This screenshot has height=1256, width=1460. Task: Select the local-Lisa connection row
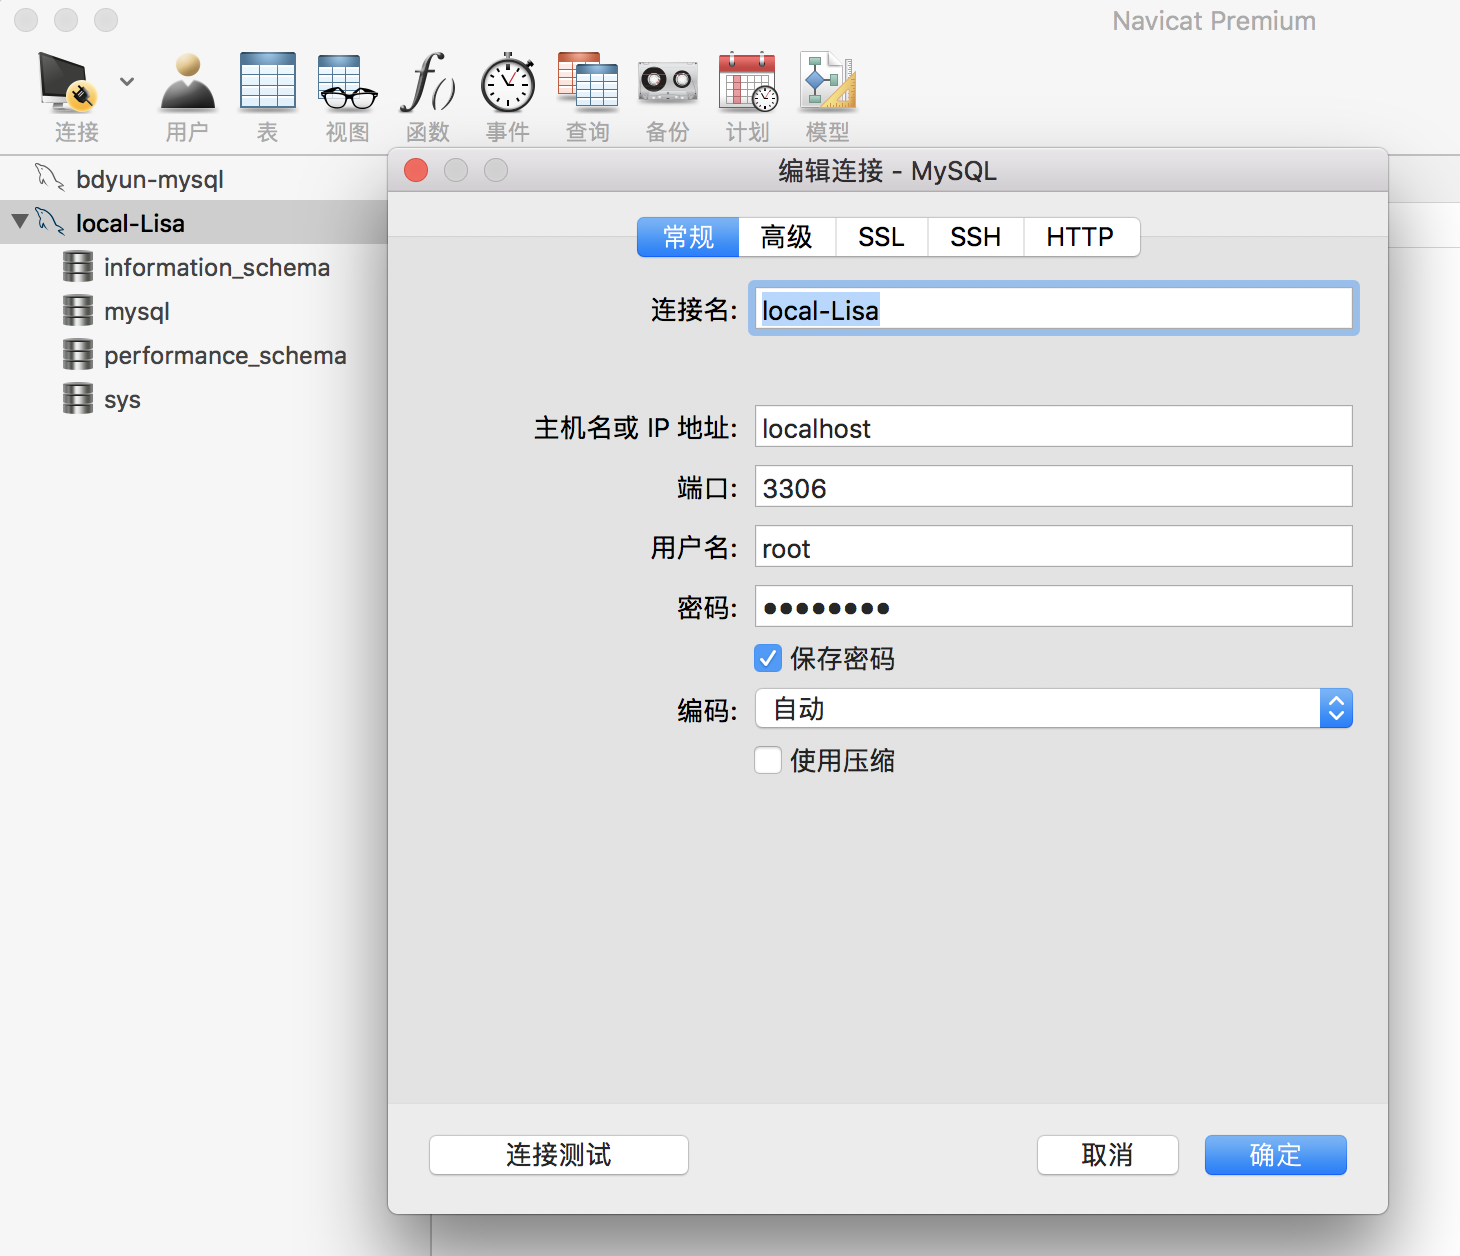(194, 223)
